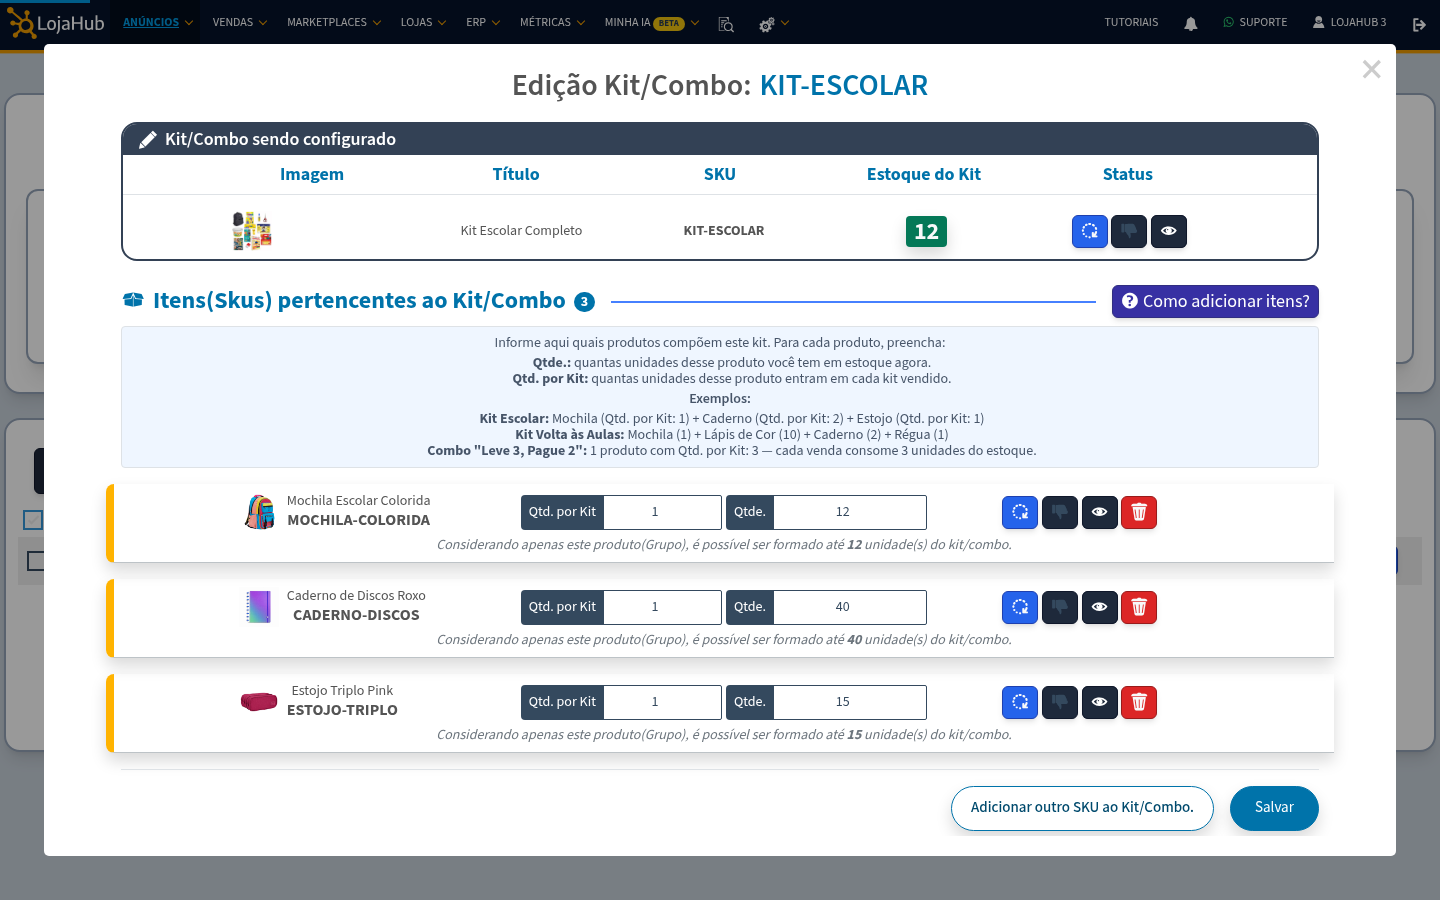
Task: Click the logout arrow icon
Action: click(x=1419, y=24)
